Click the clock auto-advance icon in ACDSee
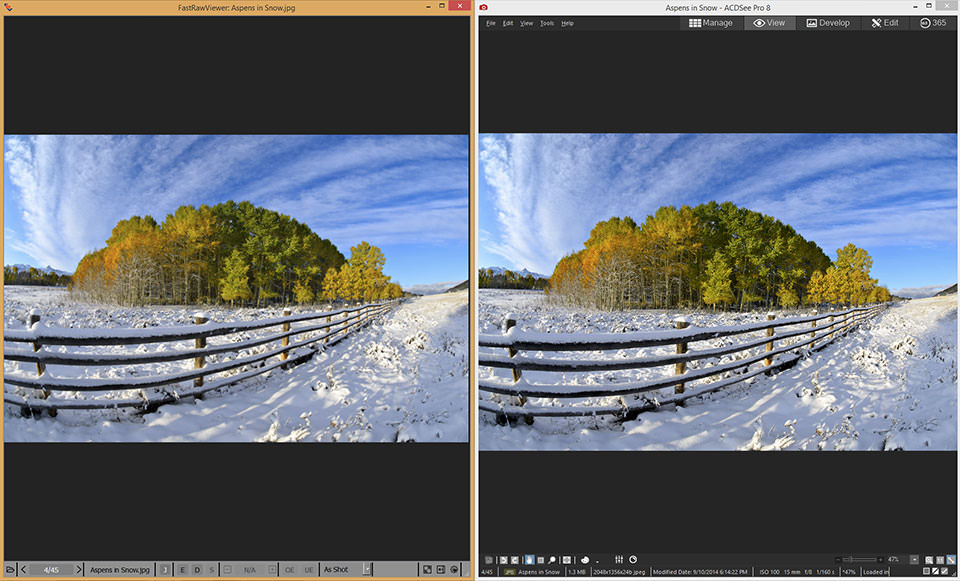Screen dimensions: 960x581 coord(633,560)
